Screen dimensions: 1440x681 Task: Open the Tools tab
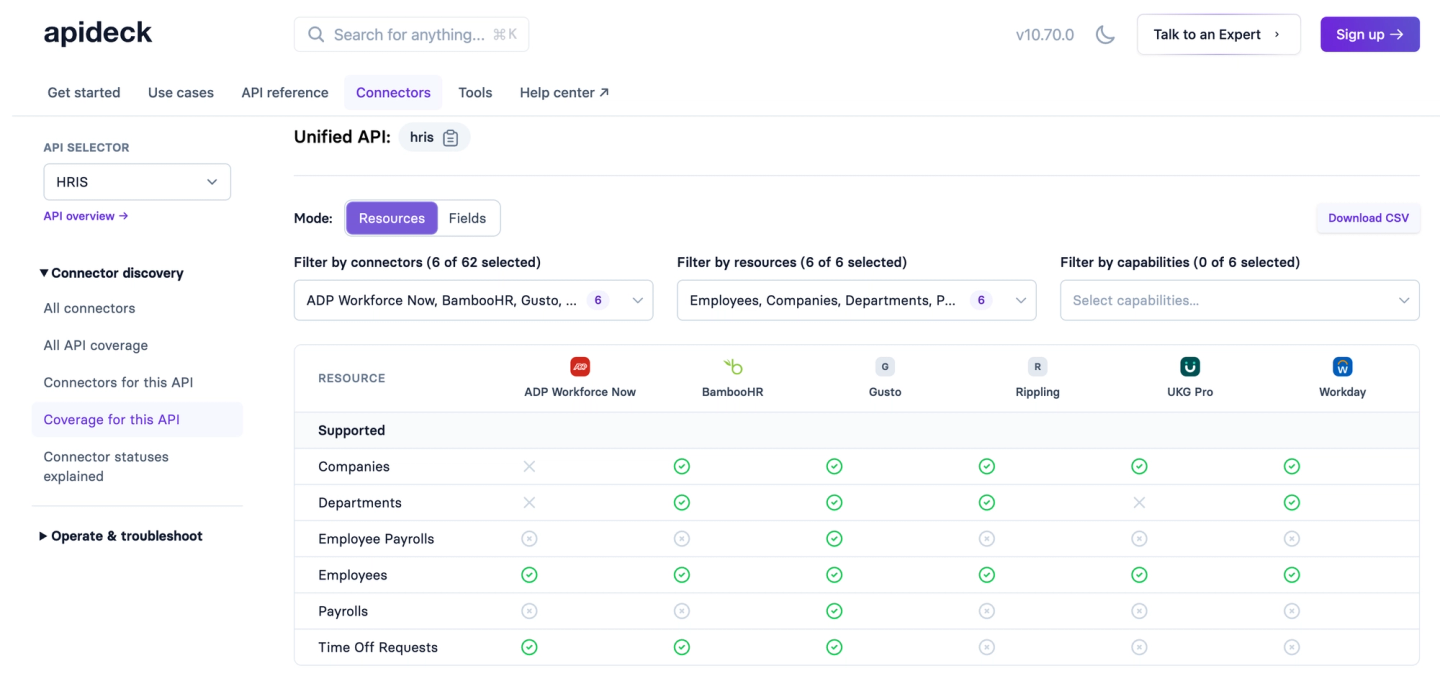(475, 92)
